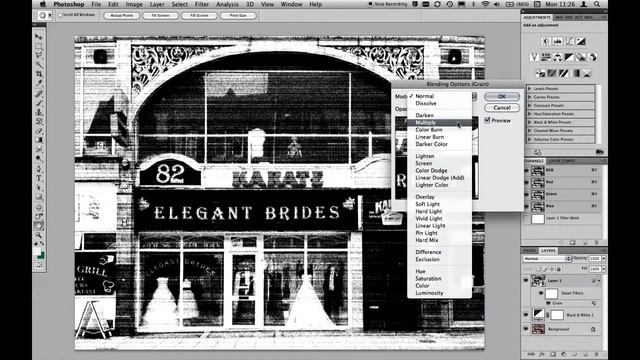
Task: Hide the Layer 1 layer
Action: 526,280
